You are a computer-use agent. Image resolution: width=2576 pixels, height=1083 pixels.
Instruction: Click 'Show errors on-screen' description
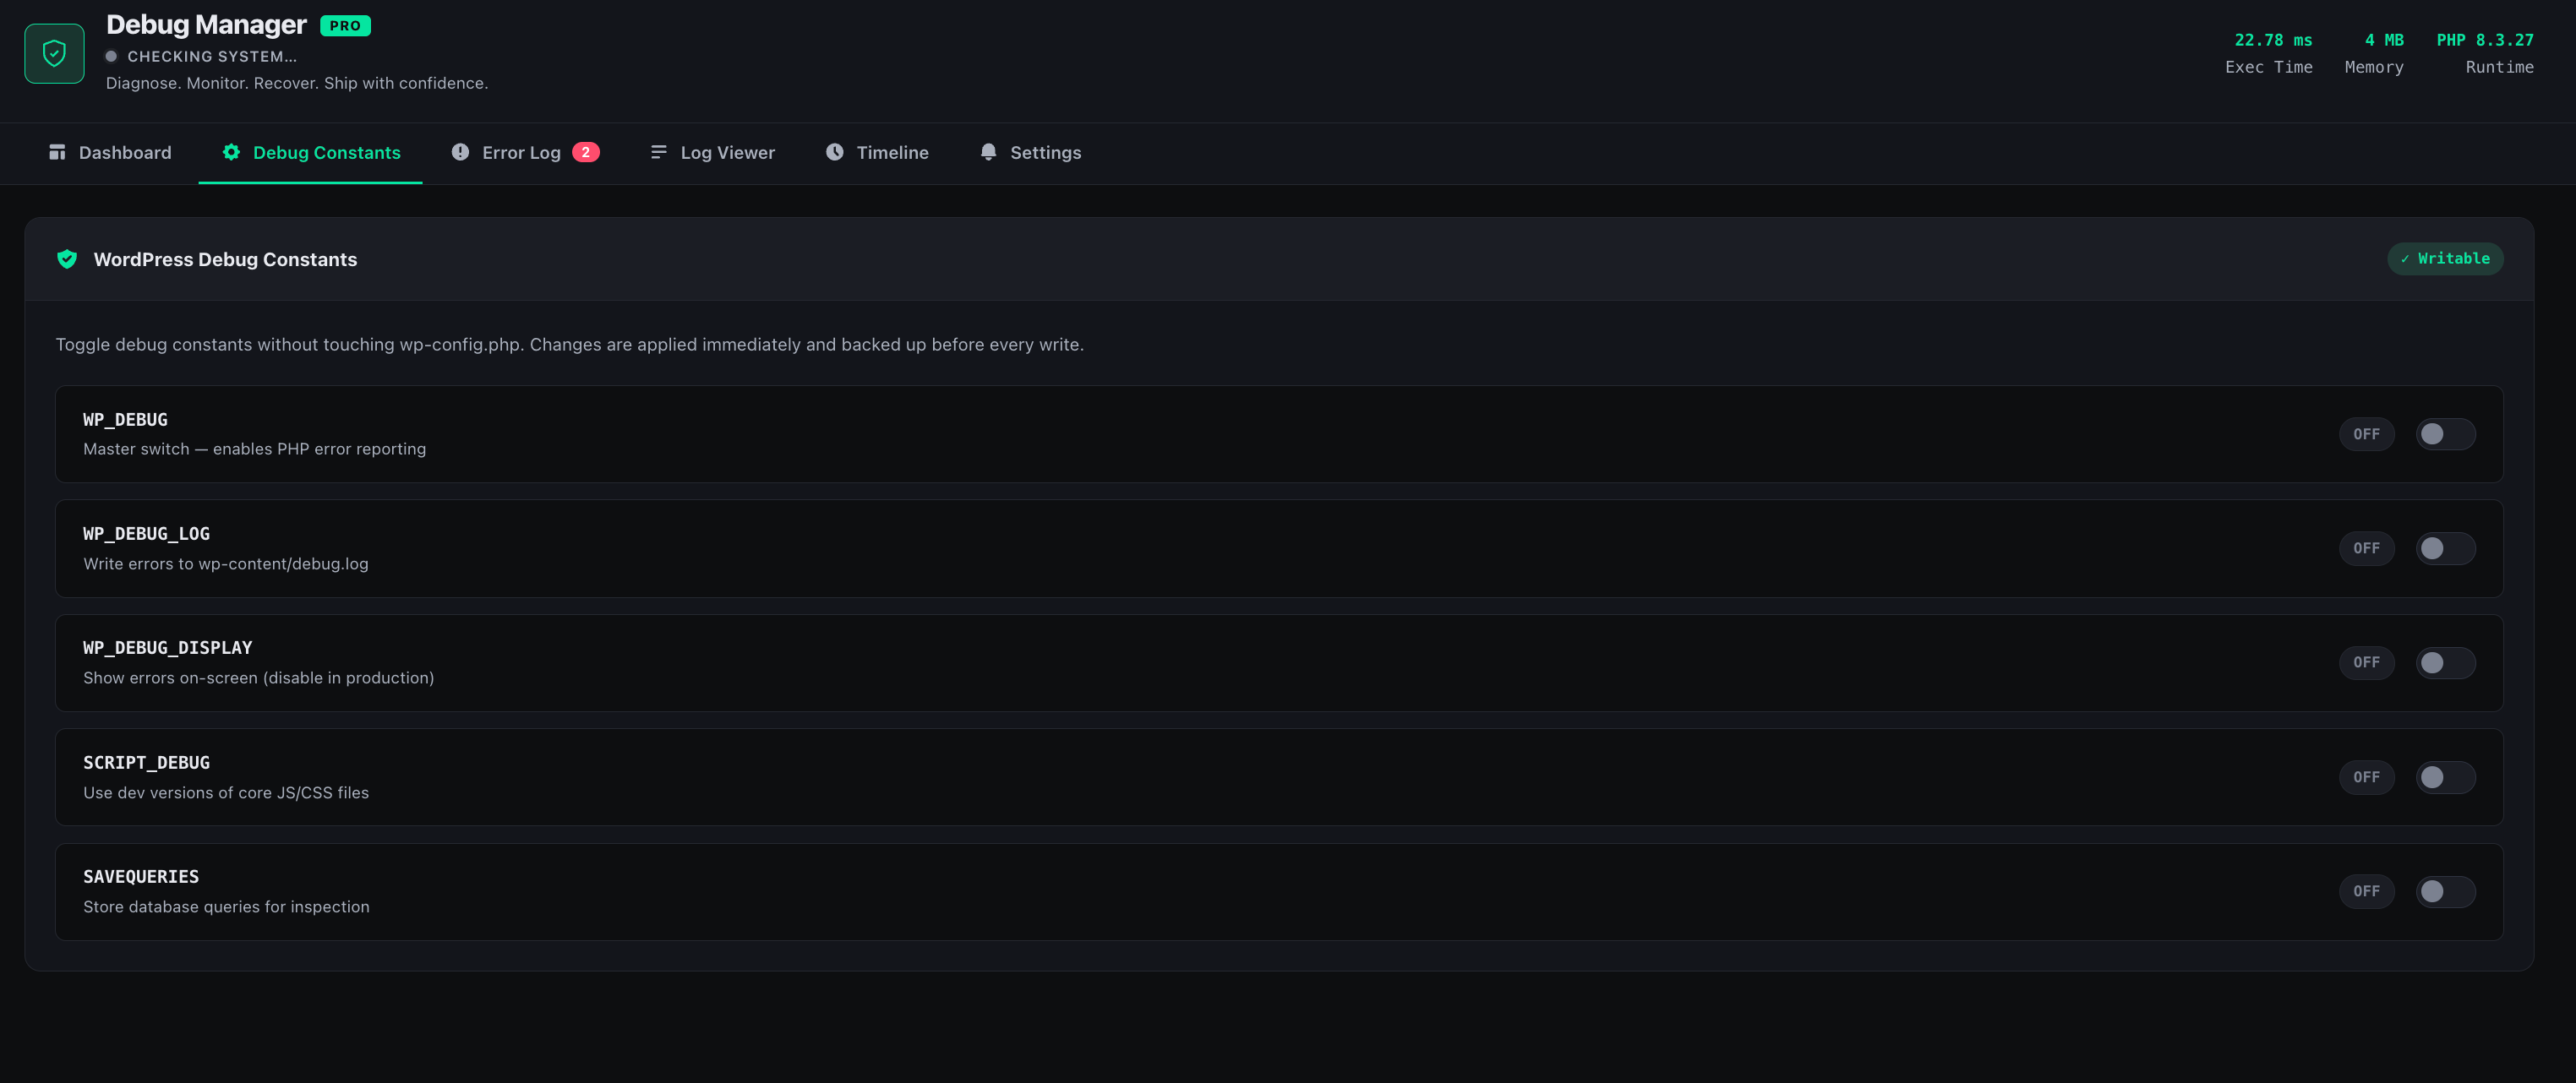258,678
